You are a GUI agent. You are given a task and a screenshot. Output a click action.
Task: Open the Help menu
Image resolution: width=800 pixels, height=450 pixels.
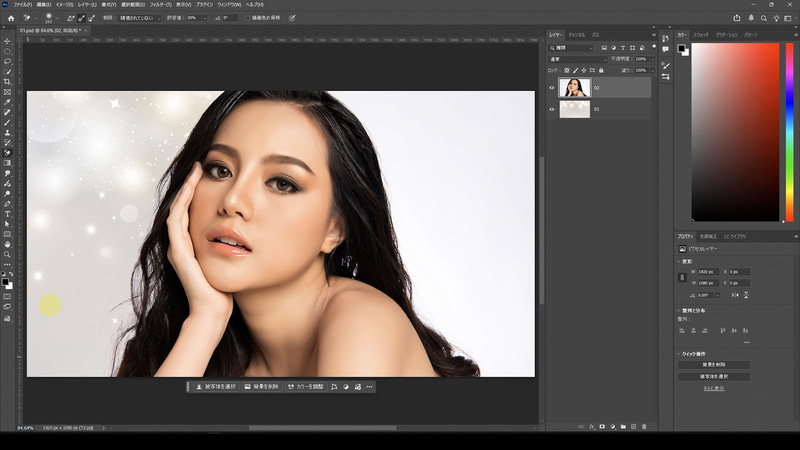click(255, 5)
